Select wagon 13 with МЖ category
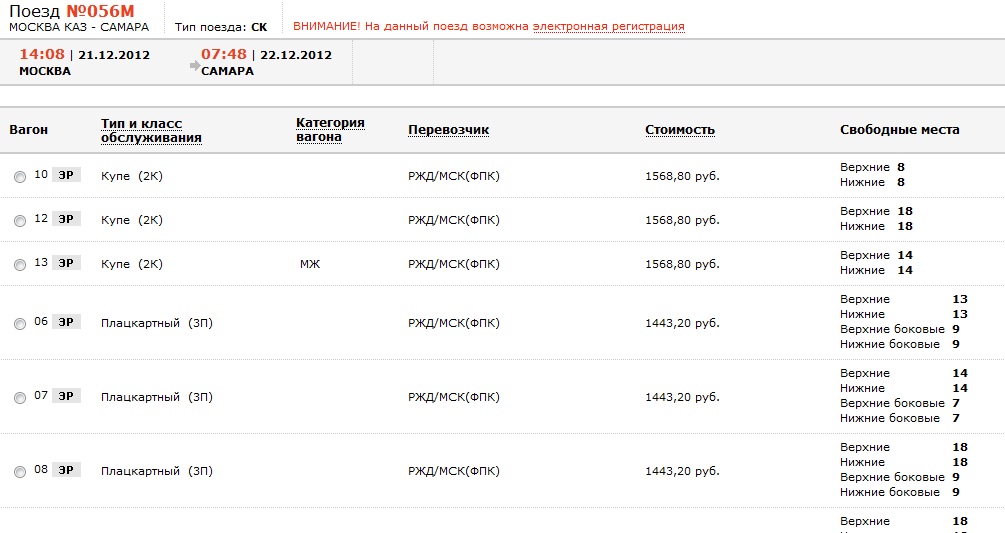1005x533 pixels. coord(20,265)
